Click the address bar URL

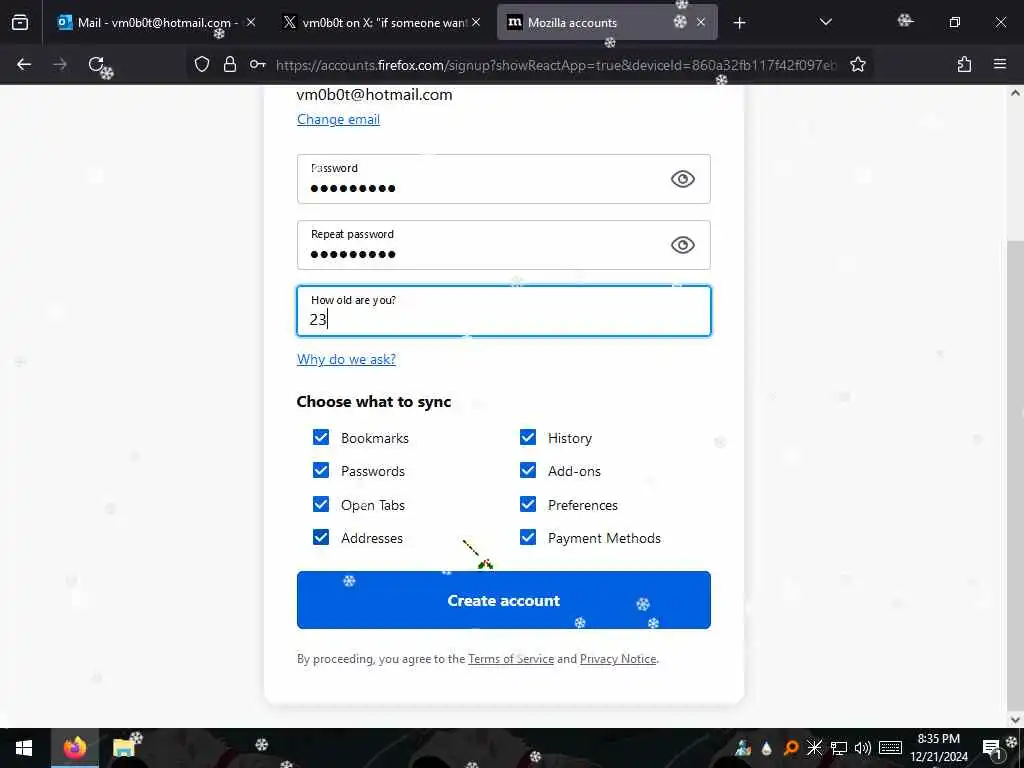point(556,65)
